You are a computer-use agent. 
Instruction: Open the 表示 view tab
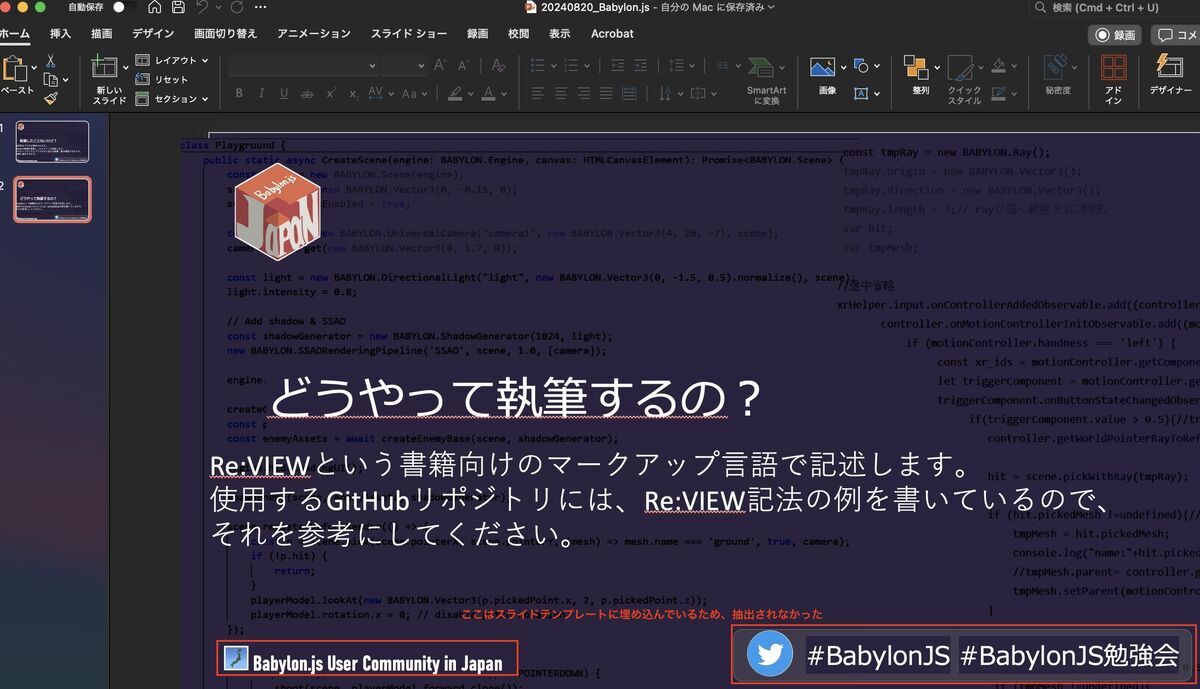point(559,33)
